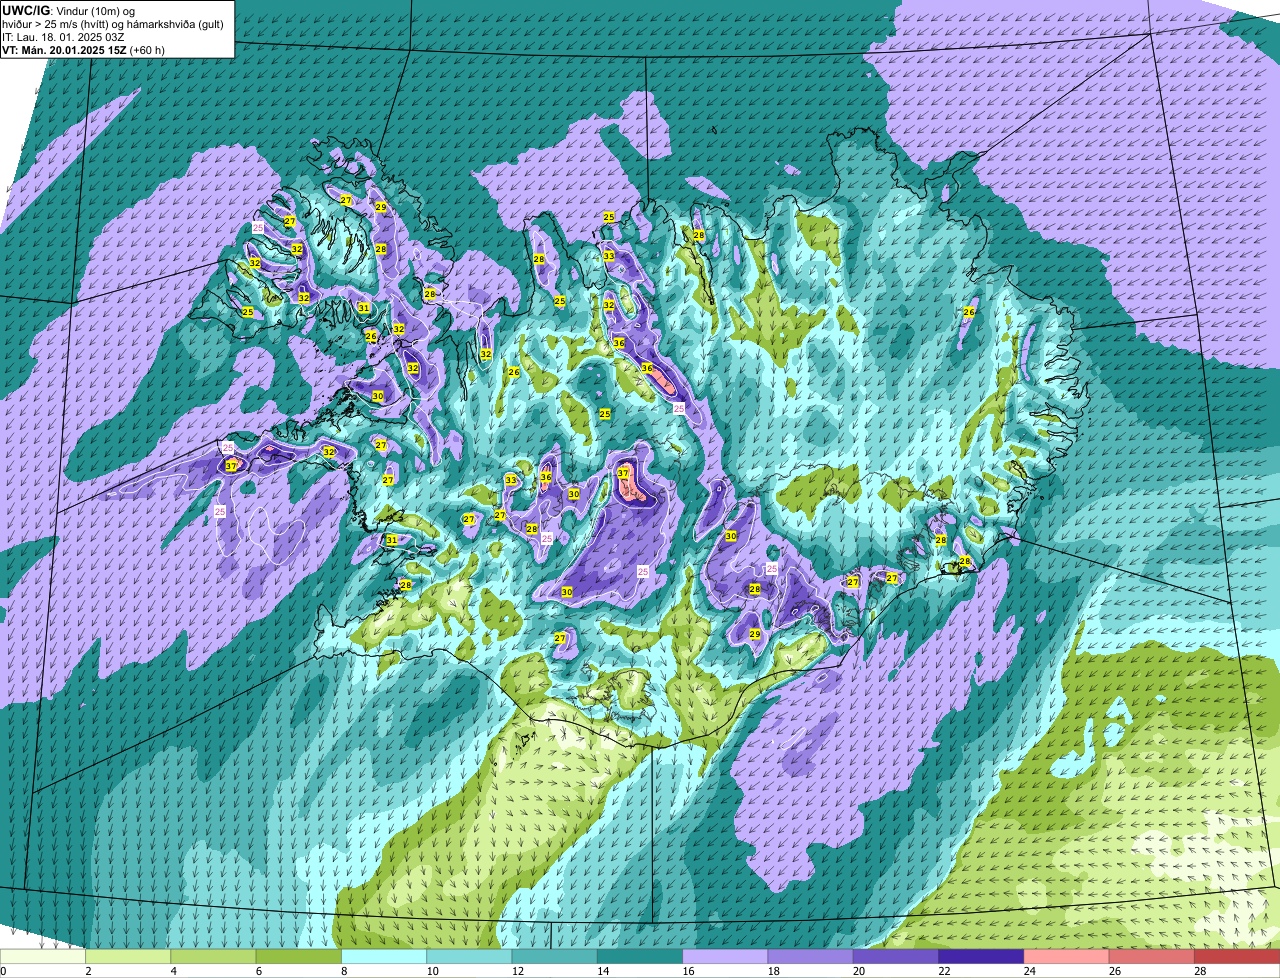Click the 8–10 m/s pale cyan legend swatch
This screenshot has width=1280, height=978.
coord(384,957)
